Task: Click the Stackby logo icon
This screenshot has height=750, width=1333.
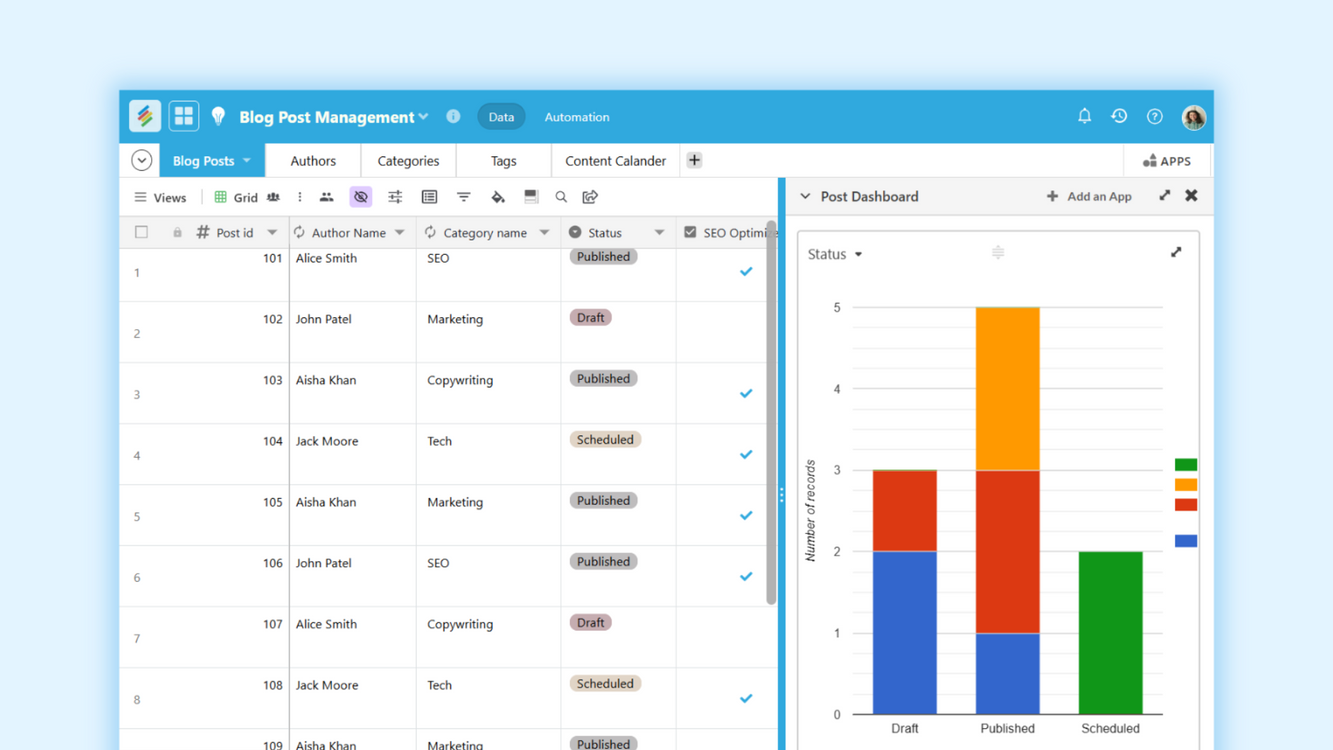Action: (x=145, y=116)
